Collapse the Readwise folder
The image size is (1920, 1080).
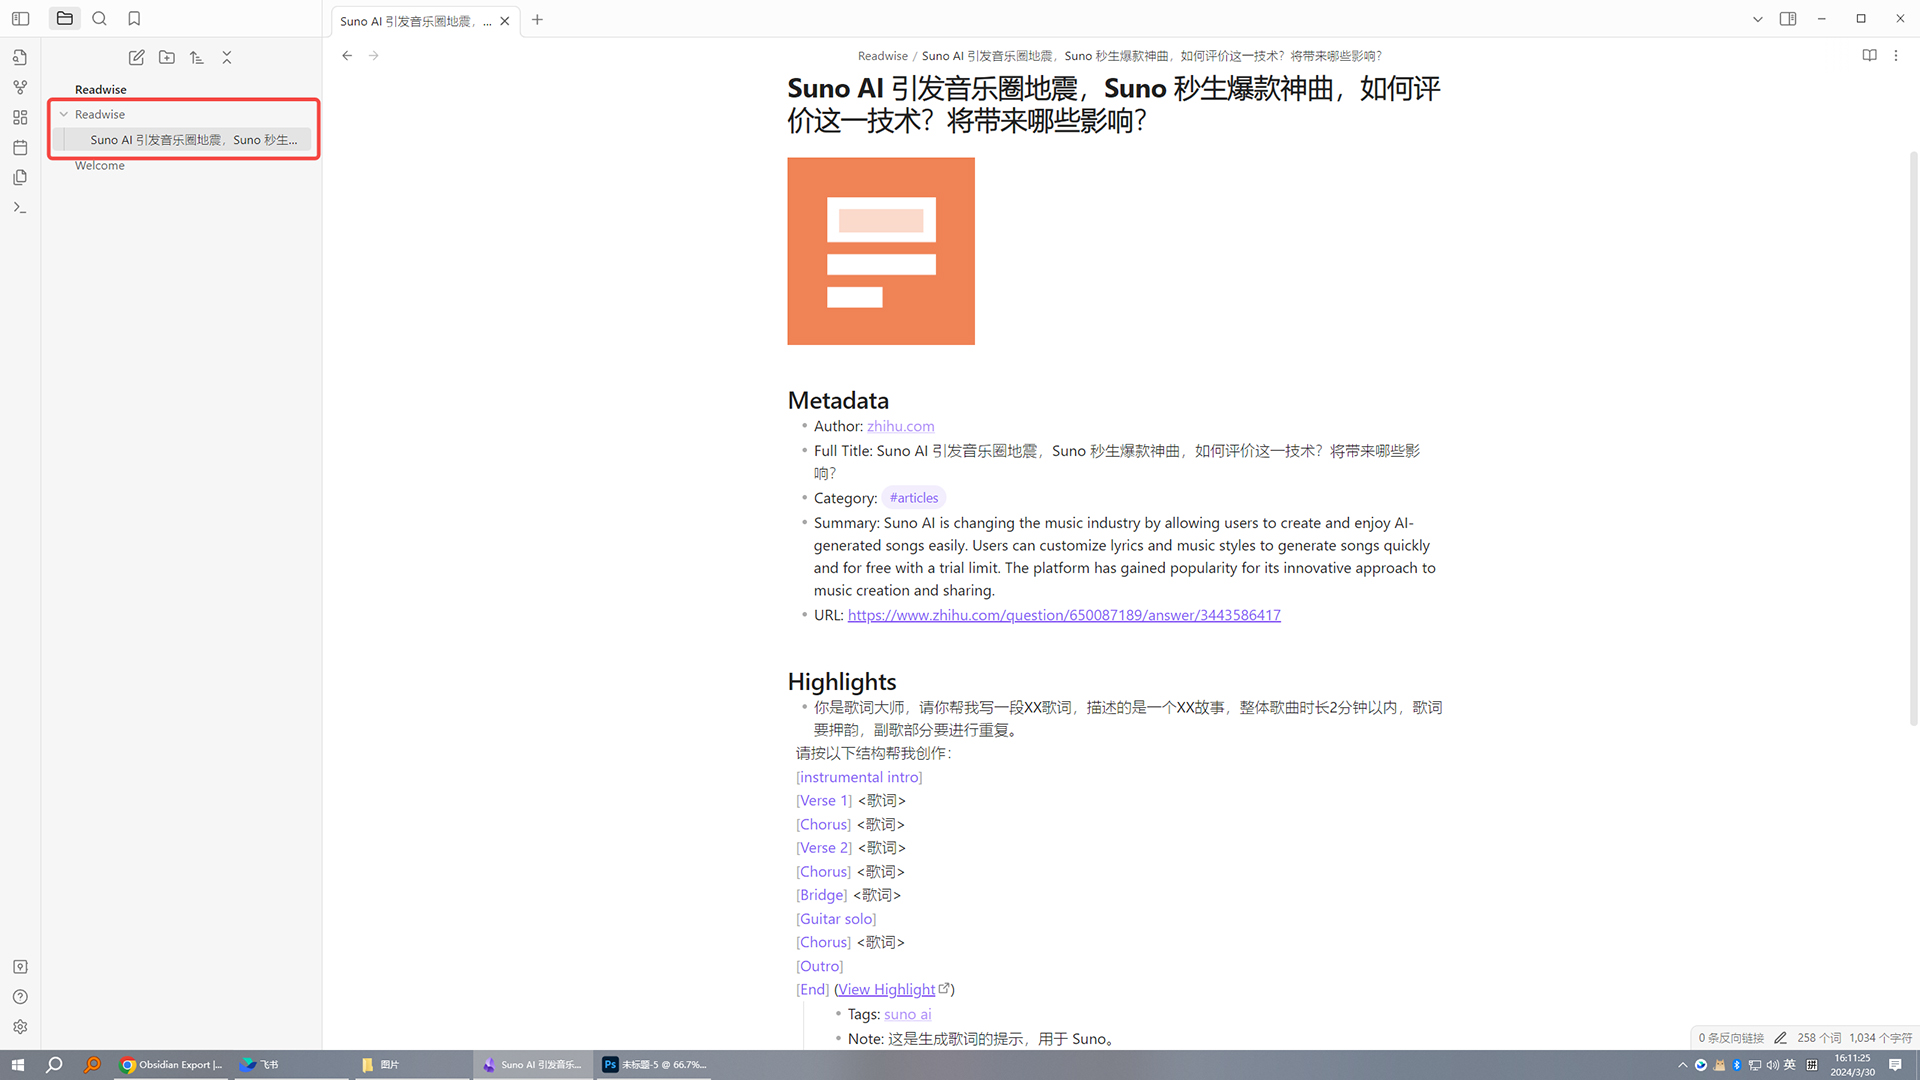(x=64, y=114)
